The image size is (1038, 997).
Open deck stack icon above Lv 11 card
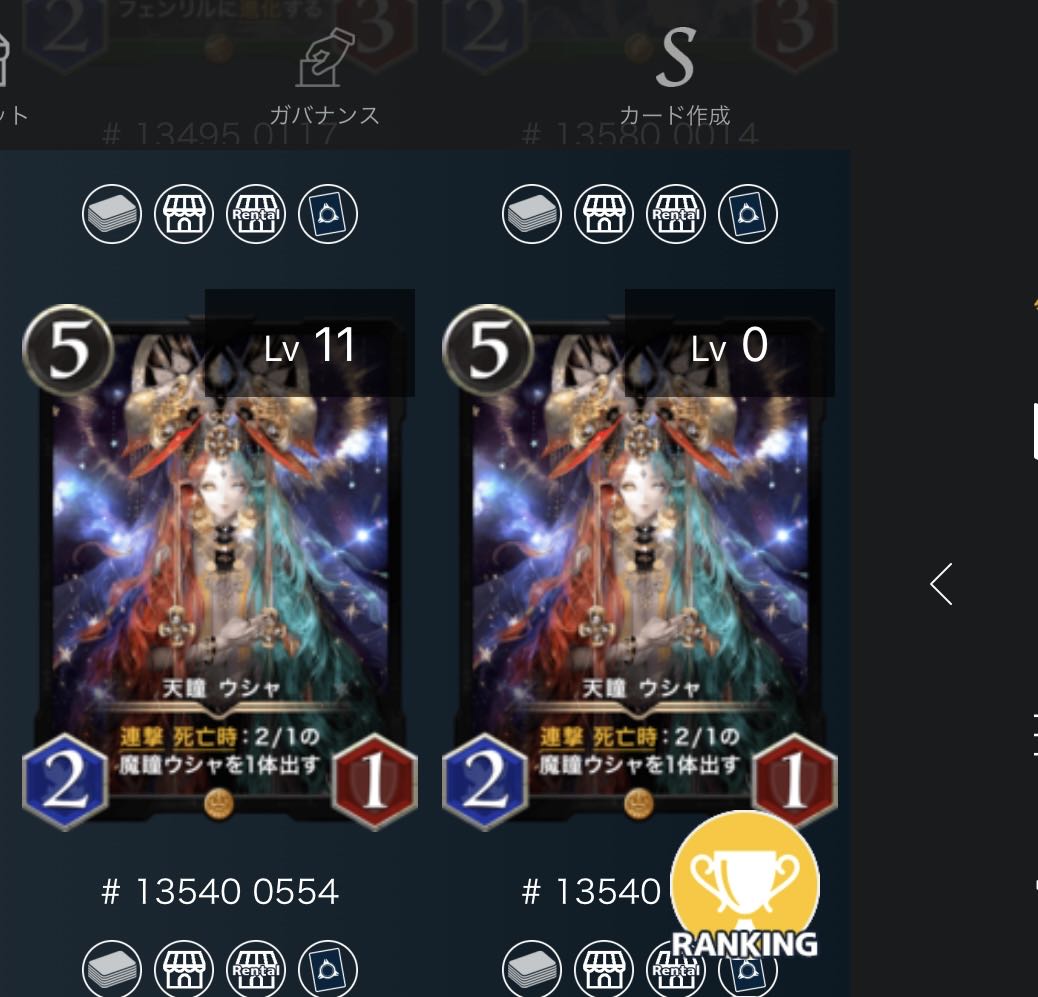pyautogui.click(x=112, y=214)
